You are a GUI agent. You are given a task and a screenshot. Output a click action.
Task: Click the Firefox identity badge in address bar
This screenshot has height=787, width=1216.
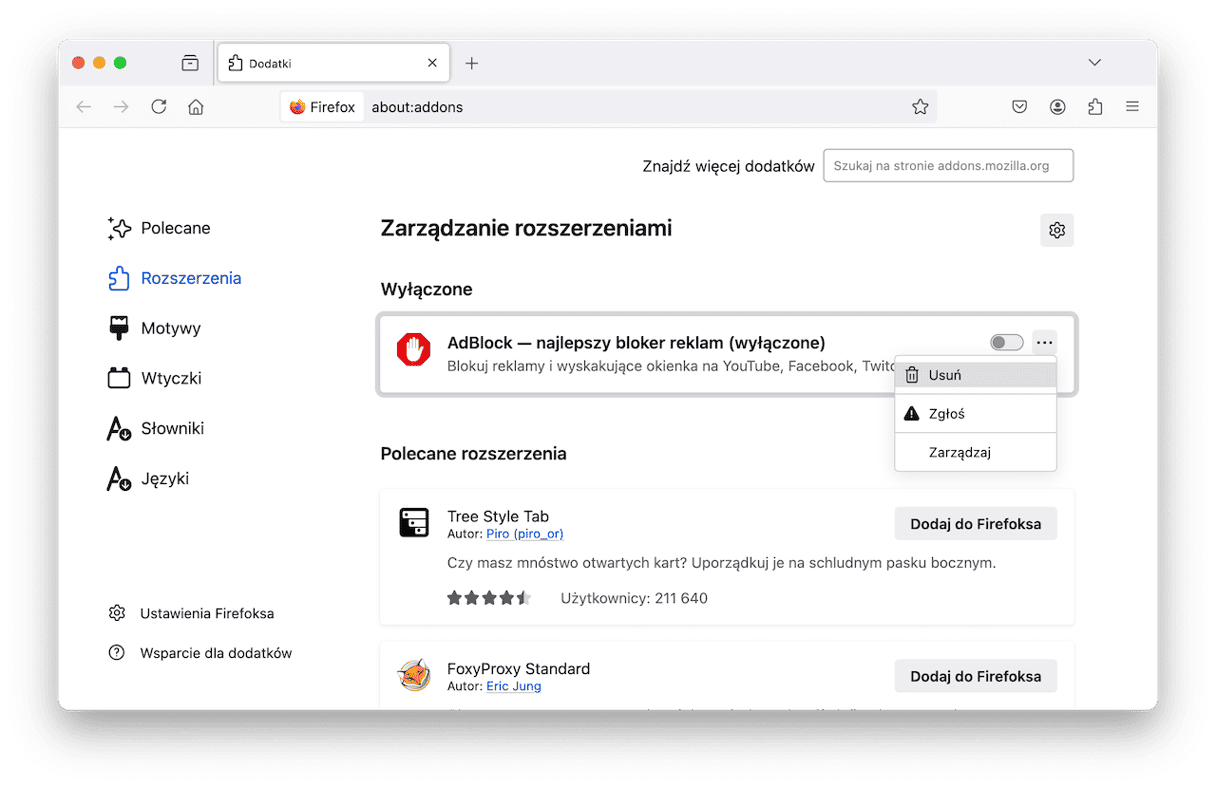coord(322,107)
